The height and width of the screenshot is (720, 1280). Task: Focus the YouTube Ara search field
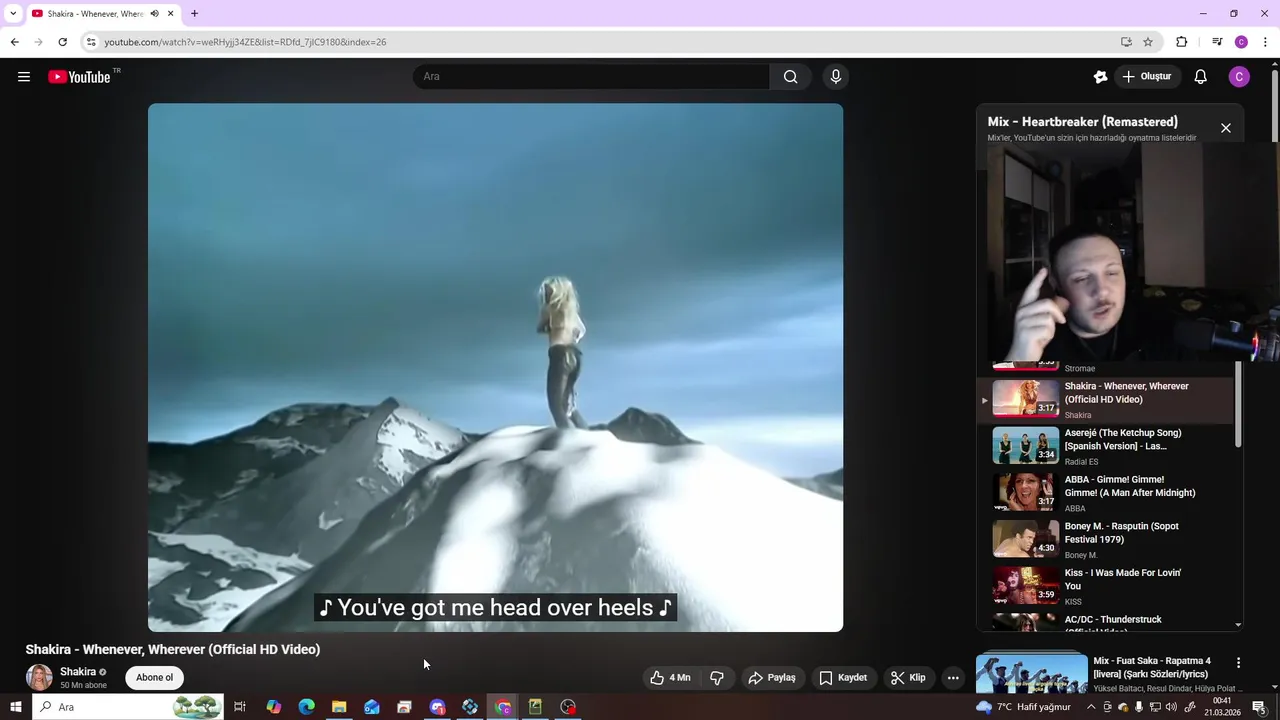591,77
